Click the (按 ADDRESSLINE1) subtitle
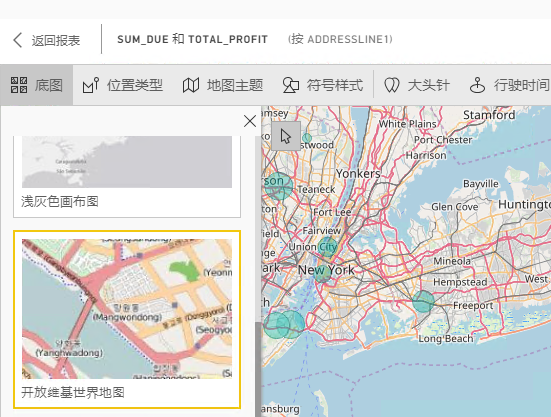 340,39
